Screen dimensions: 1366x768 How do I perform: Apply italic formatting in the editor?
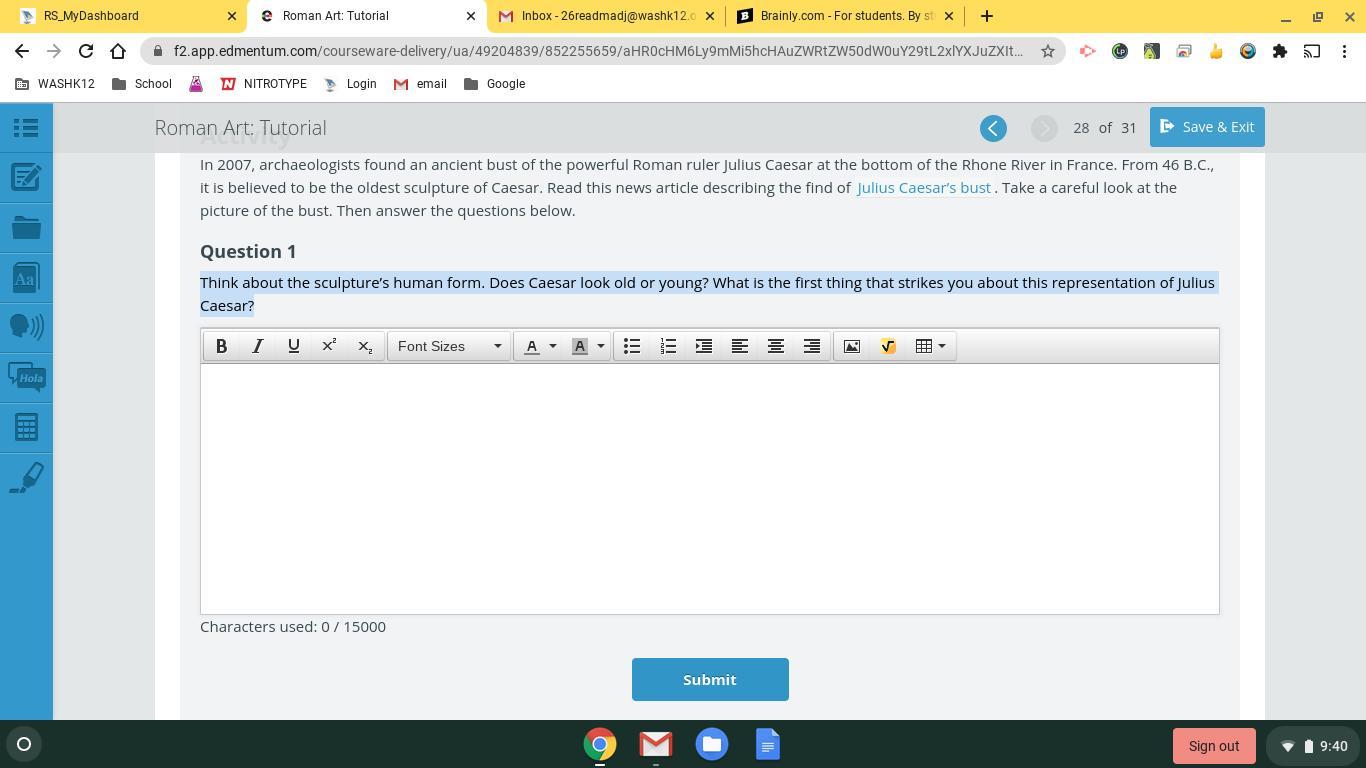257,346
